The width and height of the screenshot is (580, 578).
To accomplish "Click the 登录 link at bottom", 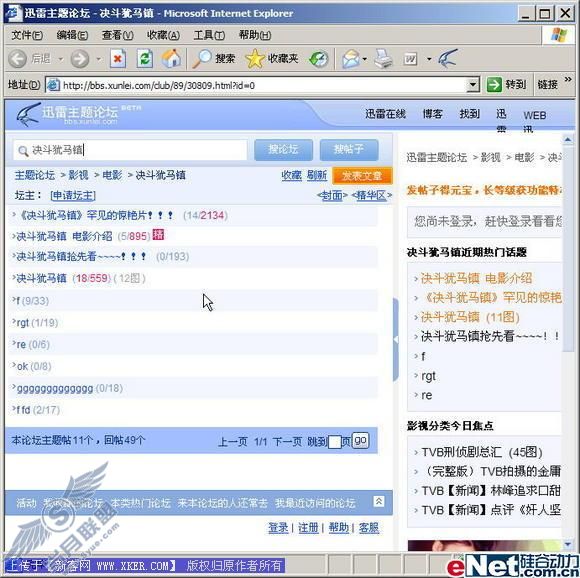I will (x=278, y=528).
